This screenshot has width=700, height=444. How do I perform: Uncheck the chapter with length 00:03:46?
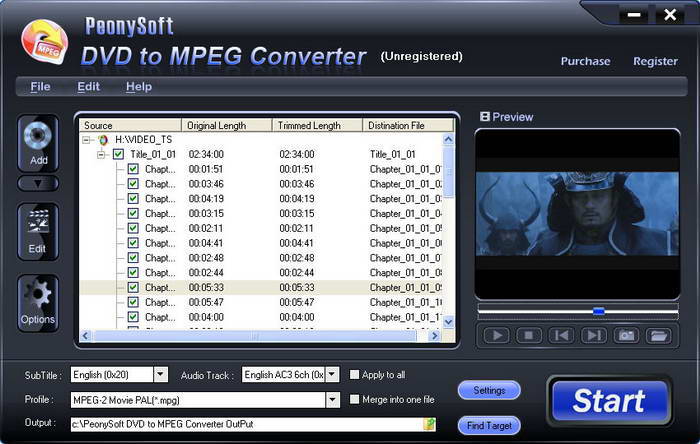[x=133, y=184]
